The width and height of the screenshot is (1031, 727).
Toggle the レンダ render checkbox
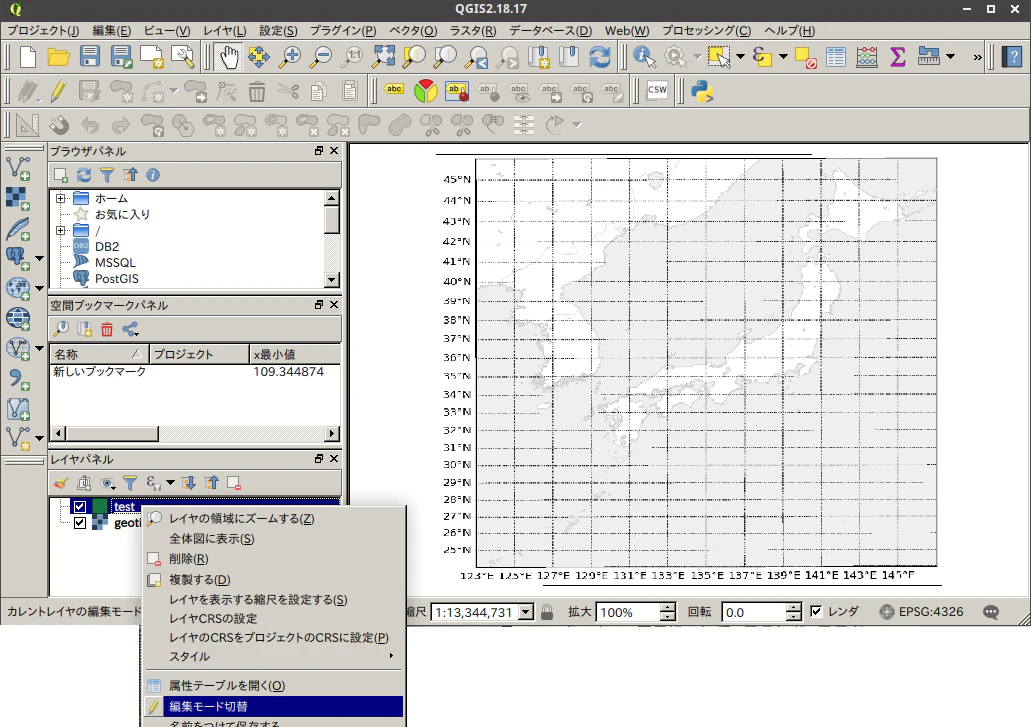(816, 611)
